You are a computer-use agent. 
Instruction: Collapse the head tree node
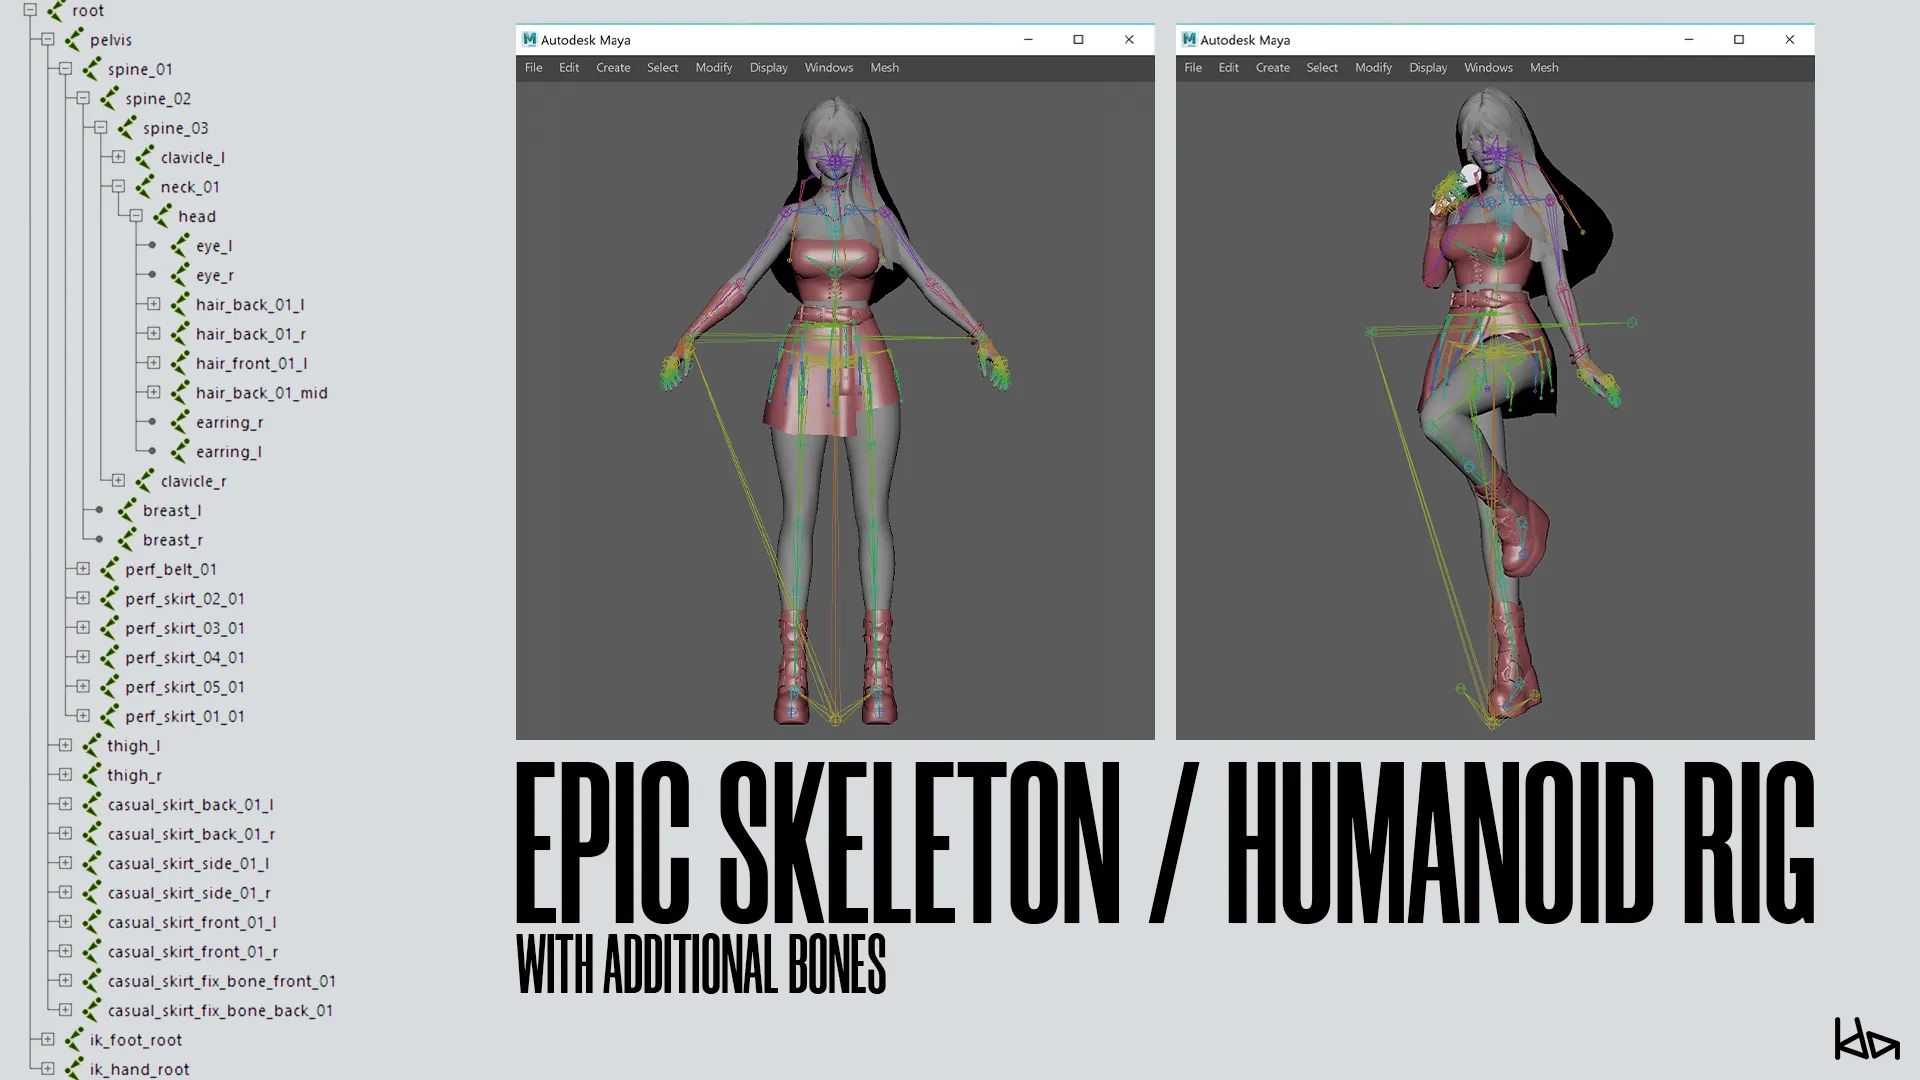click(x=137, y=216)
